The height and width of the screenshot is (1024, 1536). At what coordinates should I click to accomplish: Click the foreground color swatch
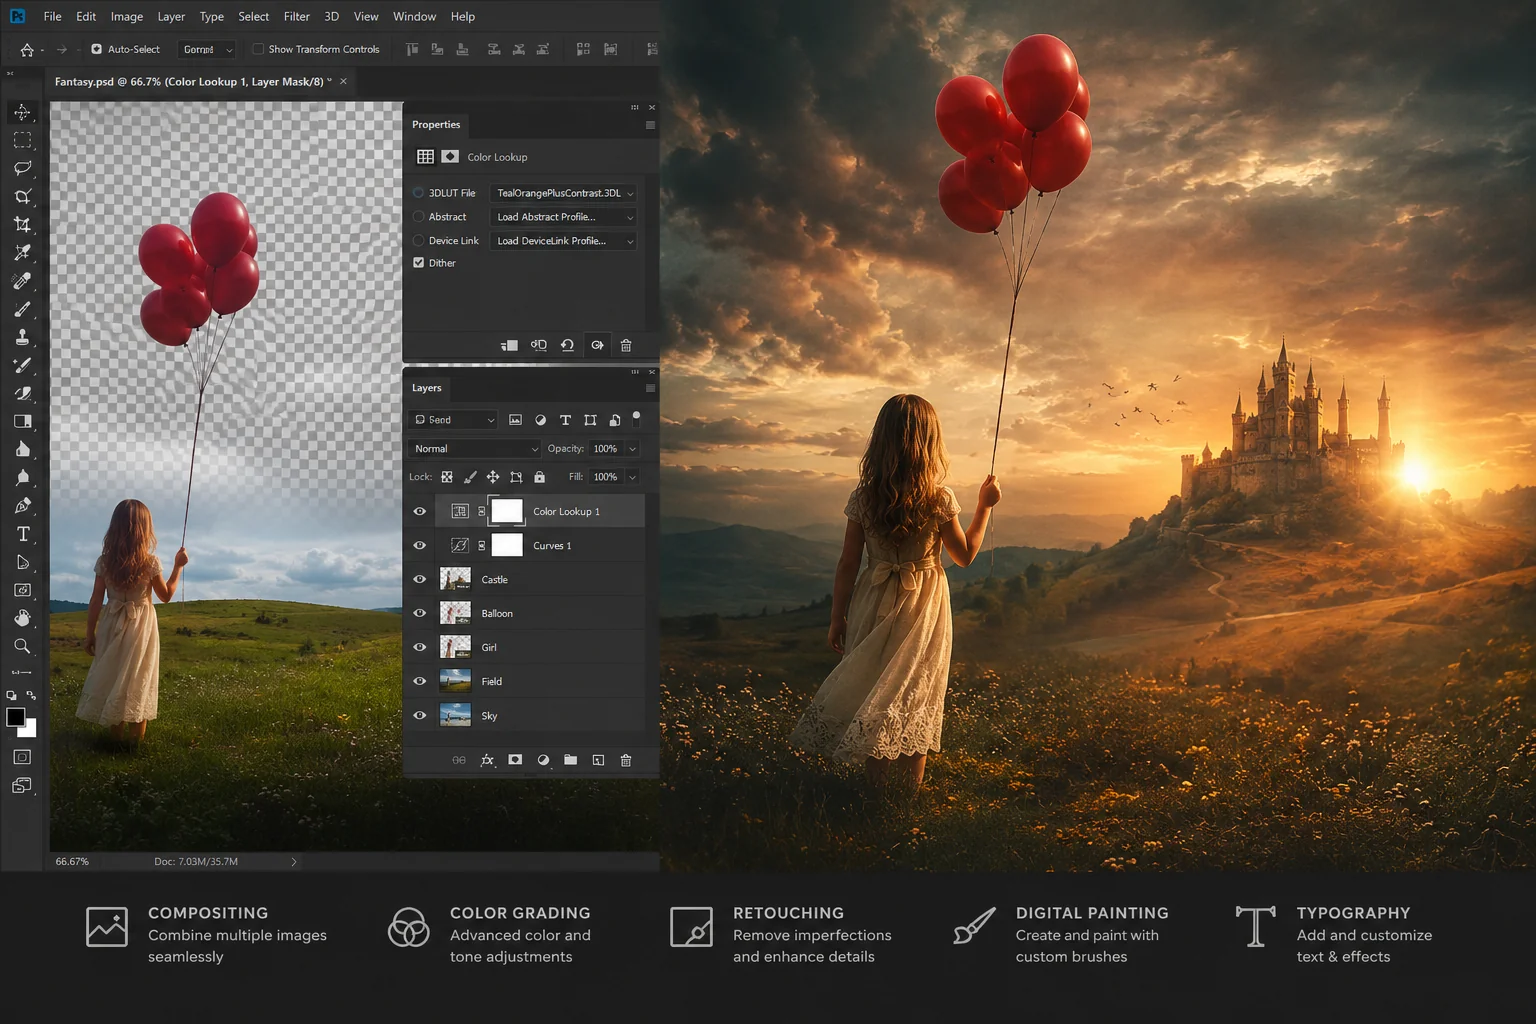click(x=16, y=717)
